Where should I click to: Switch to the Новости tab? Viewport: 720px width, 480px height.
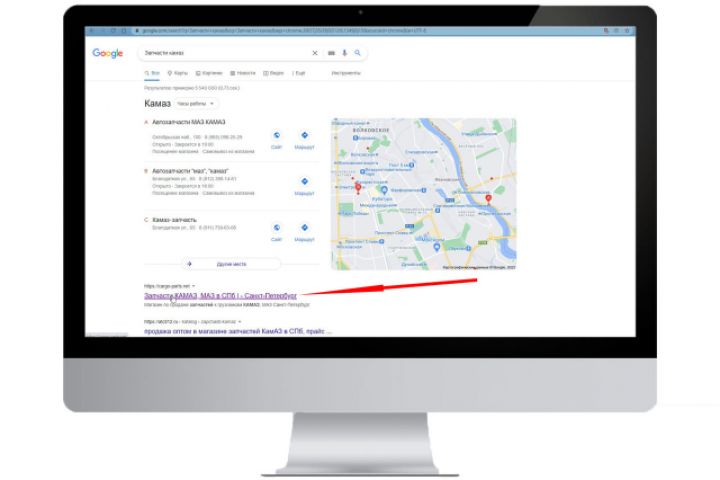click(x=243, y=73)
